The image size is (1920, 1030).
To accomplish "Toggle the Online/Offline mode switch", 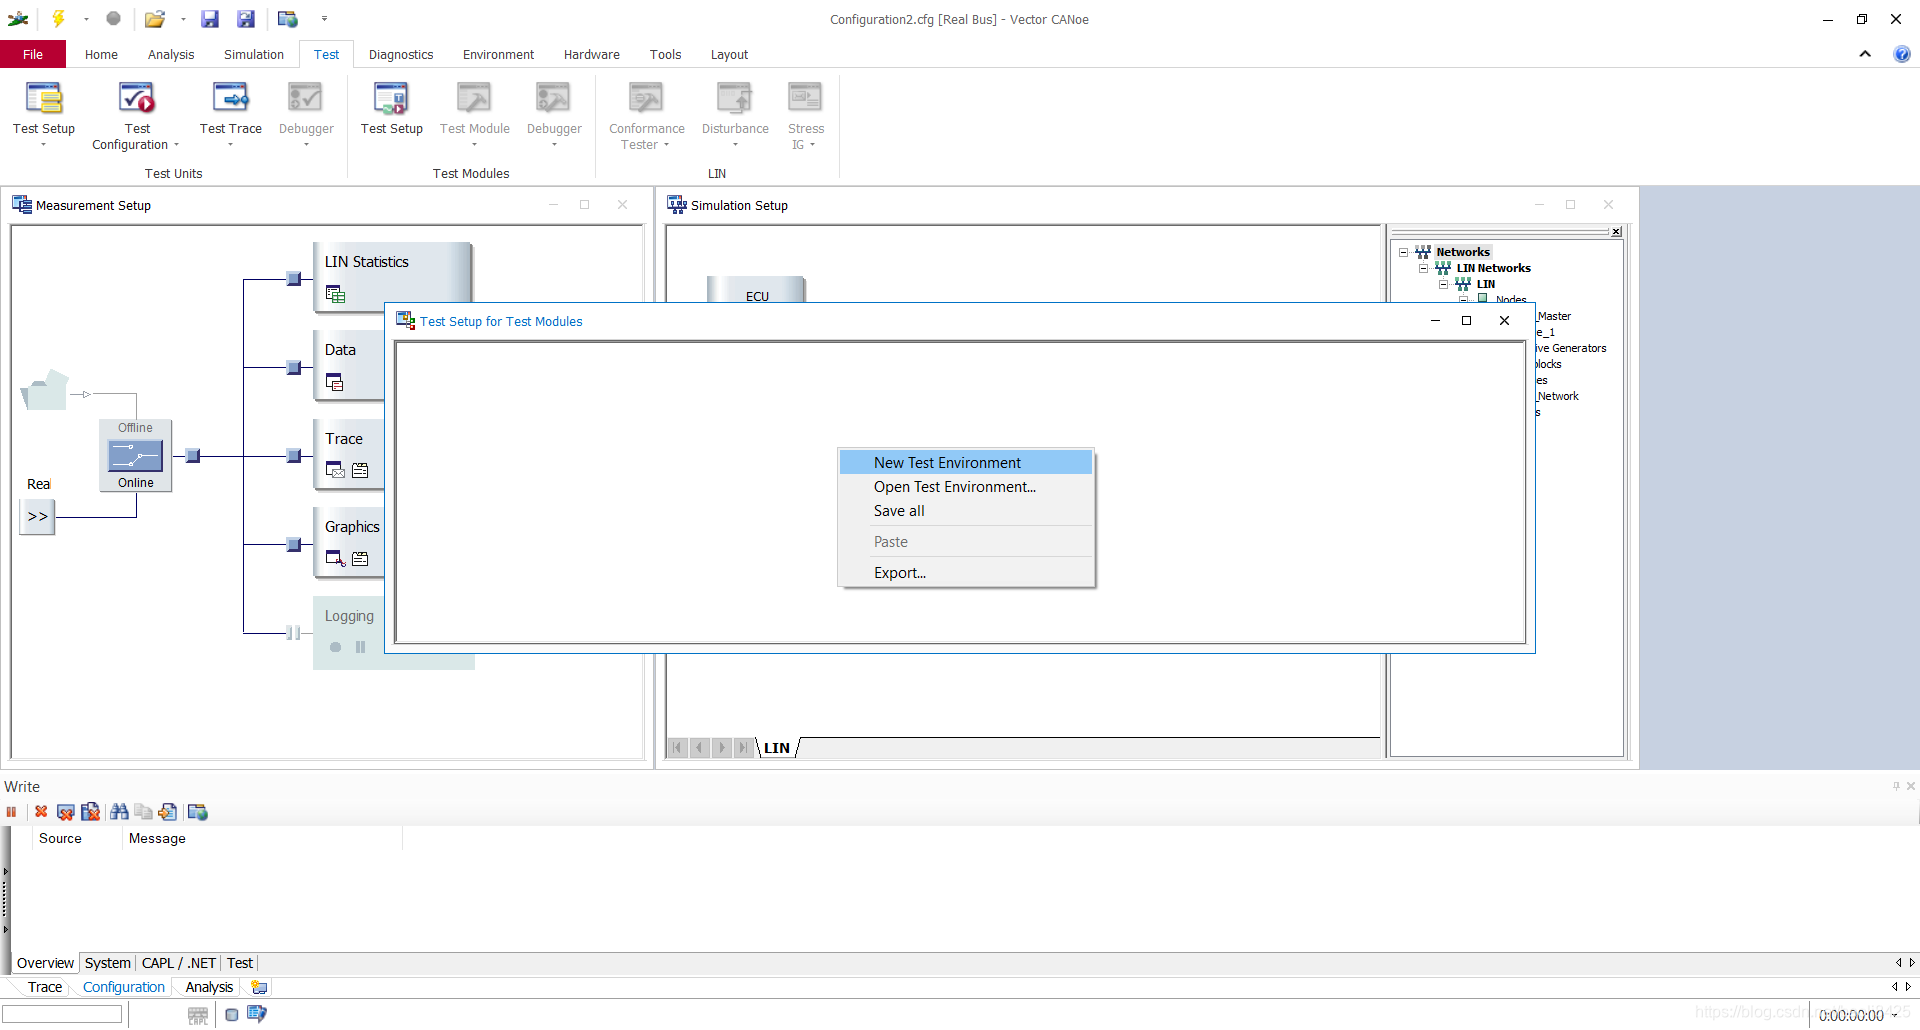I will point(135,456).
